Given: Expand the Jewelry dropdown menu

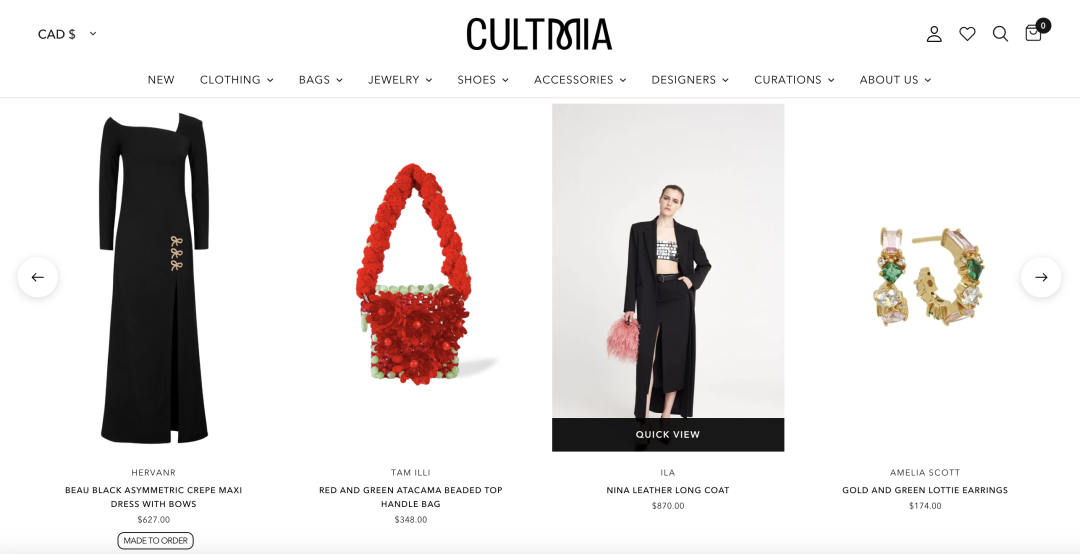Looking at the screenshot, I should [x=400, y=80].
